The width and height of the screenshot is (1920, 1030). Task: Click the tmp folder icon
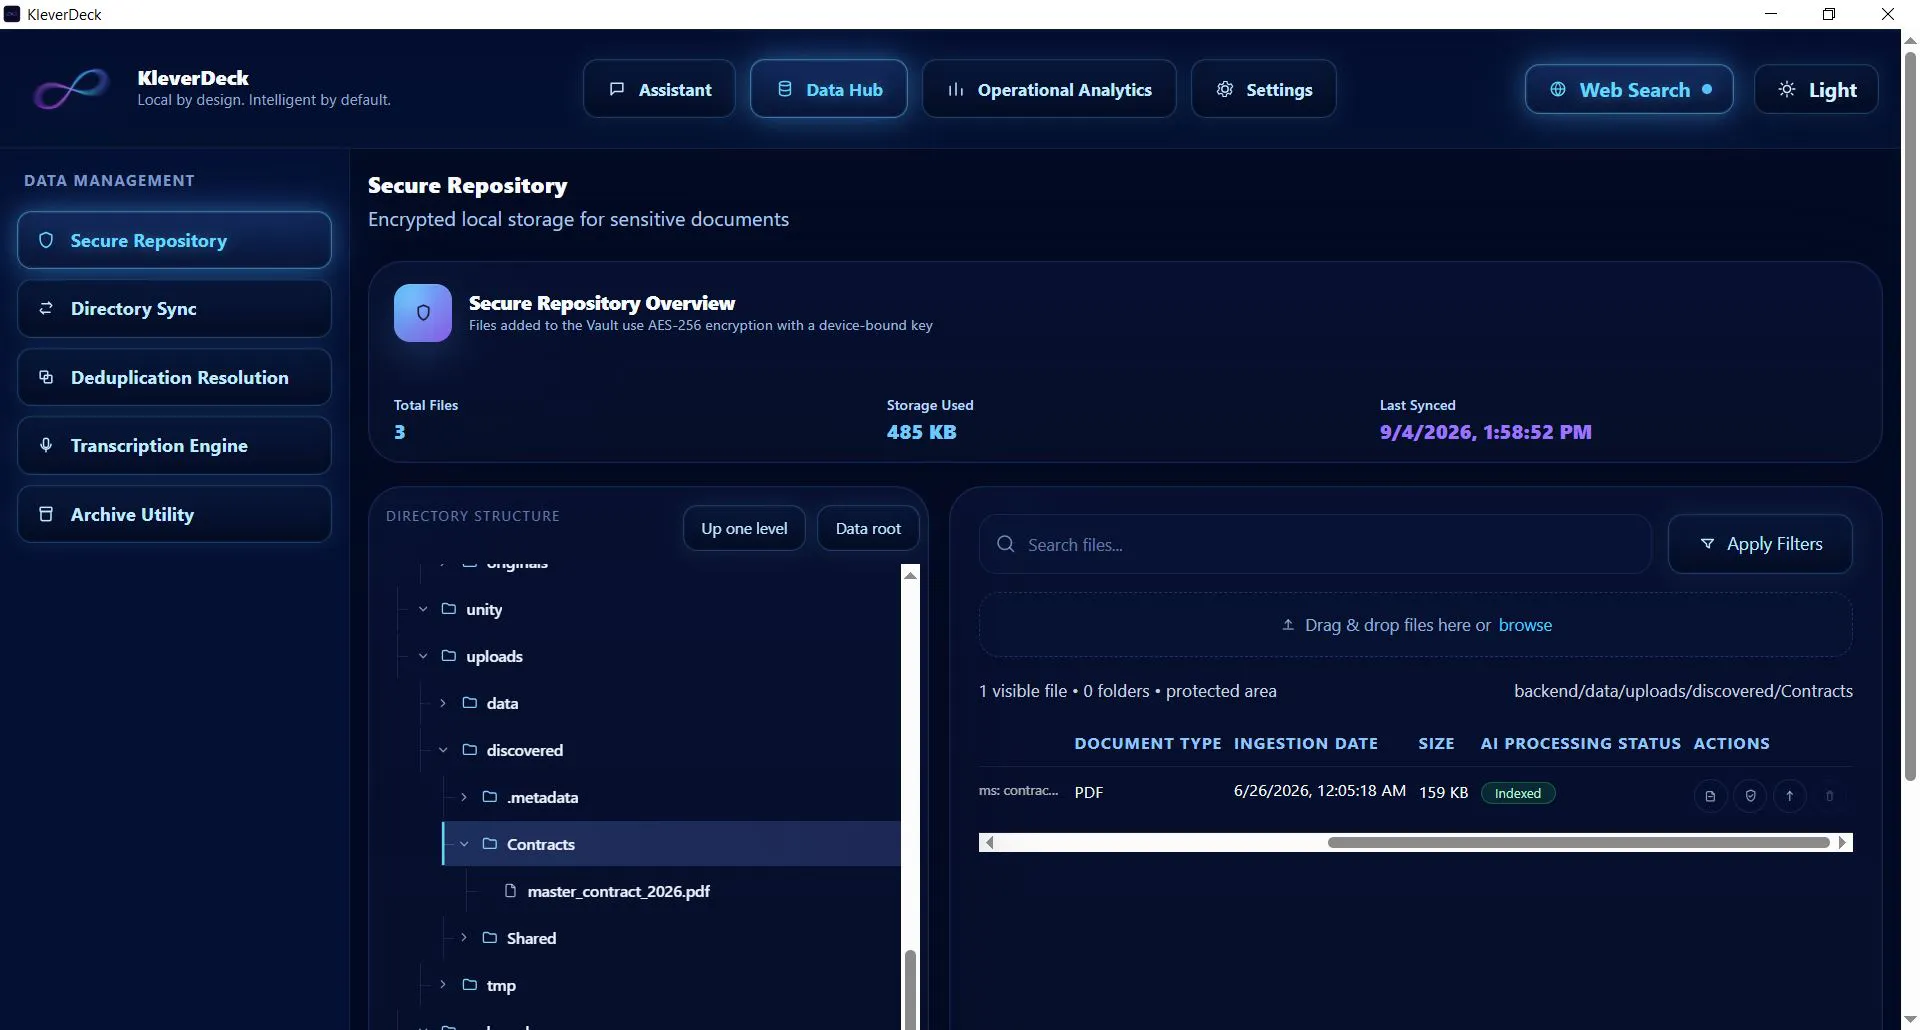tap(470, 985)
